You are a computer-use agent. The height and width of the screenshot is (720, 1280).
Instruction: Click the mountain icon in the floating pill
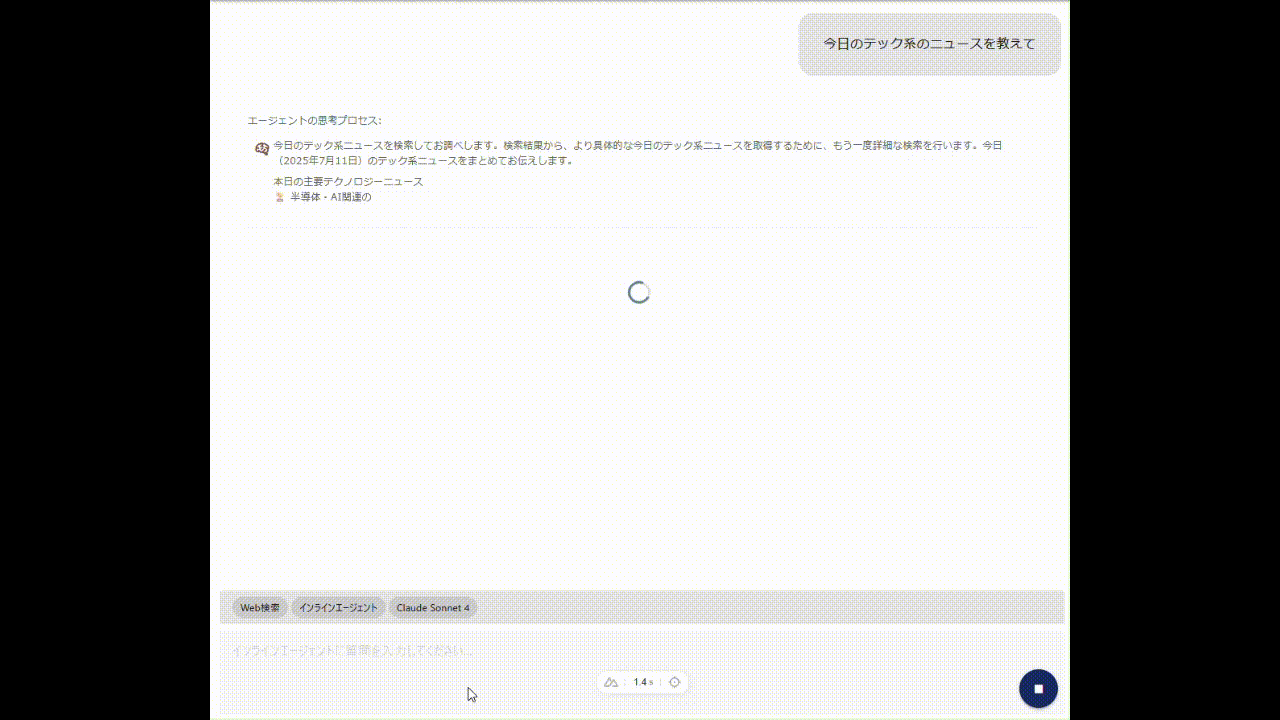click(x=611, y=682)
